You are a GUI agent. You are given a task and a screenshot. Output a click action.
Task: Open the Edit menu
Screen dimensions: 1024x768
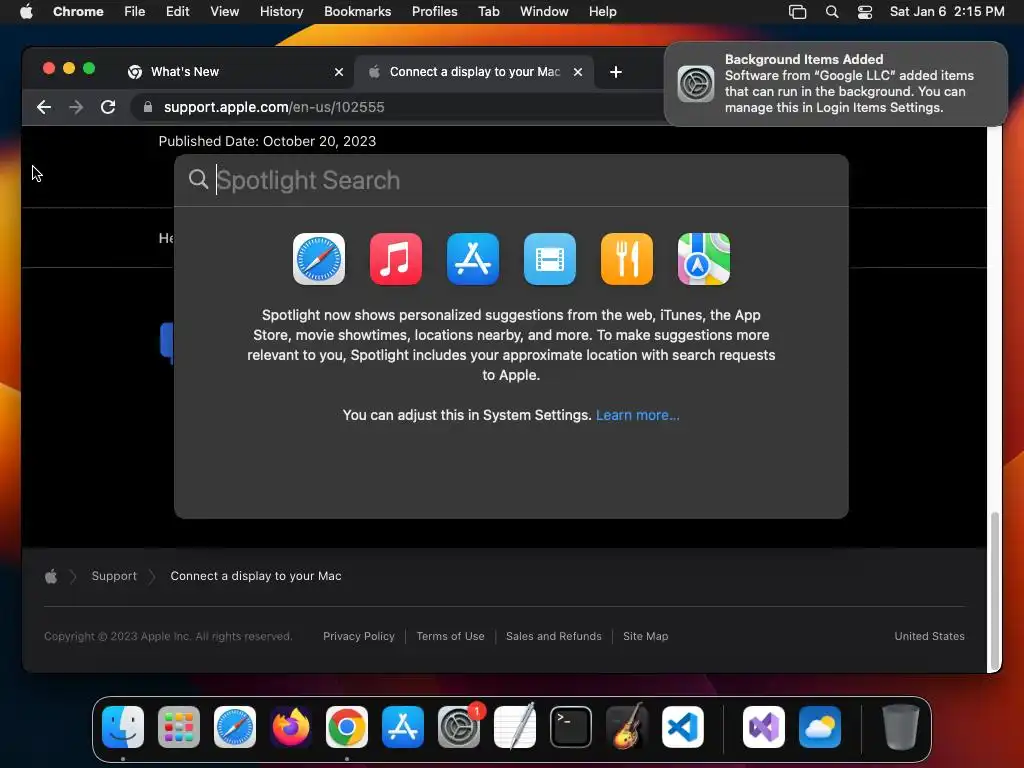[x=178, y=11]
